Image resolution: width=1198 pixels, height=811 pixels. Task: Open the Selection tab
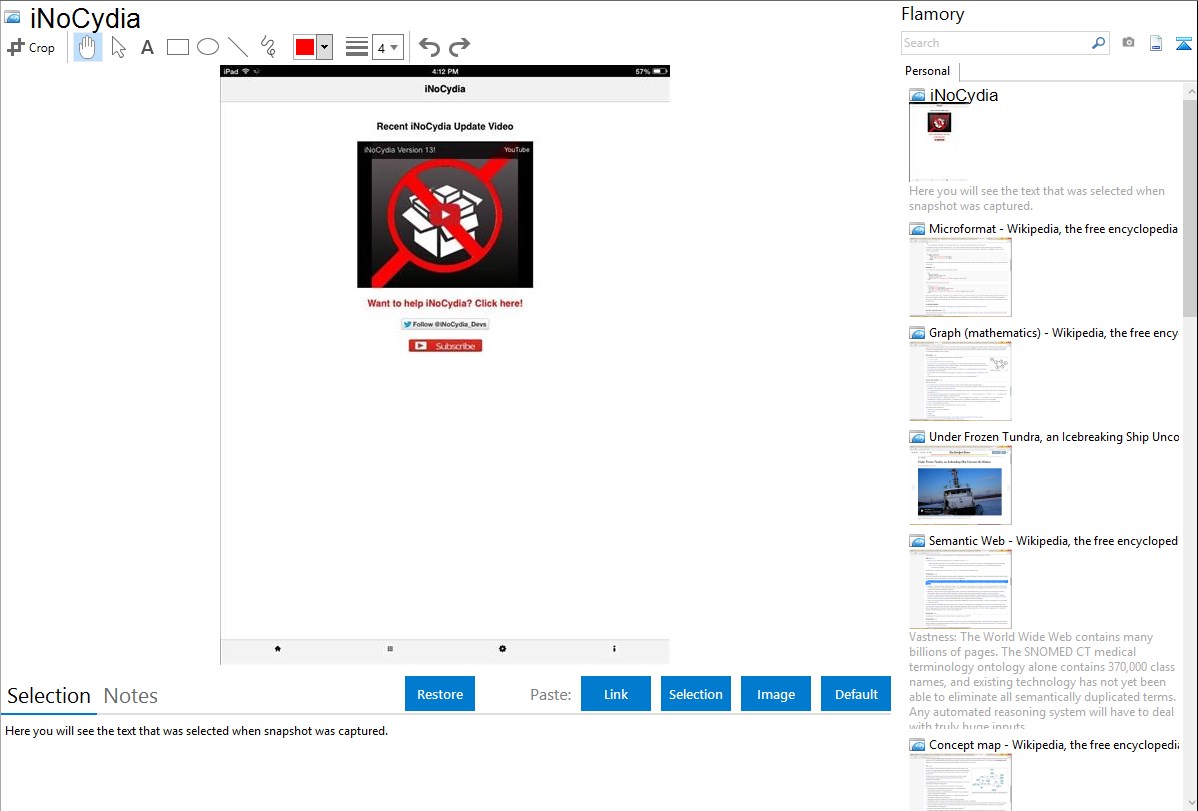49,696
